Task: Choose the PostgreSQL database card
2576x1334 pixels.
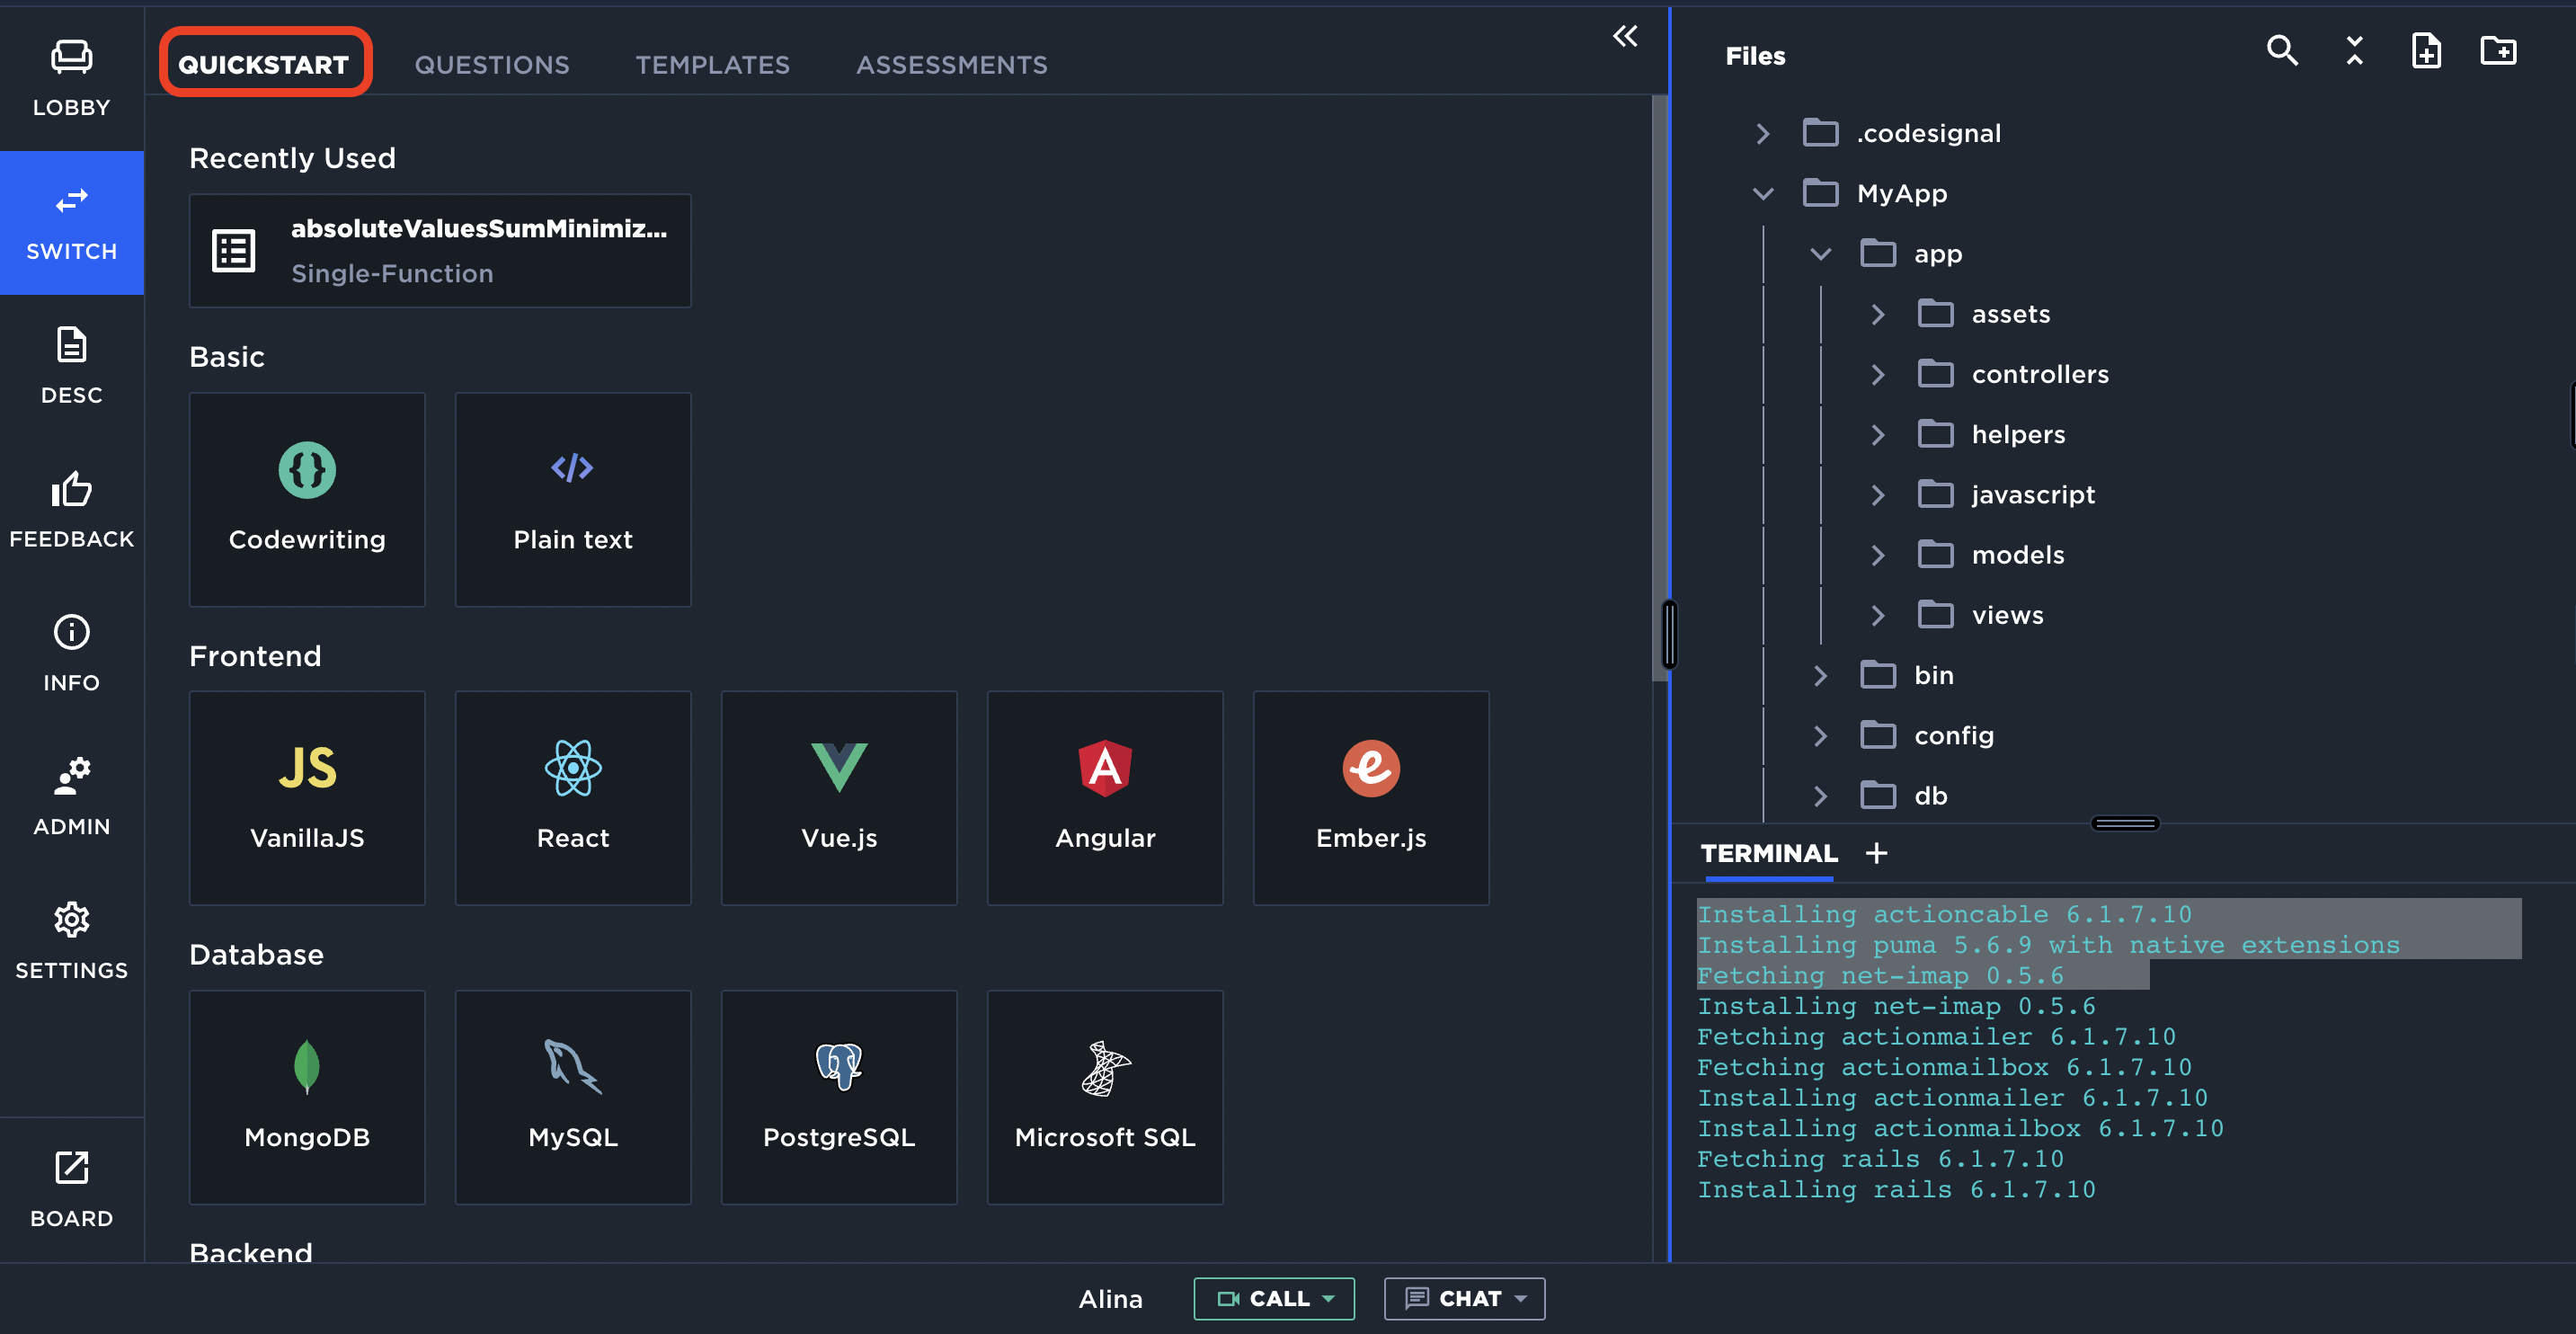Action: (x=839, y=1097)
